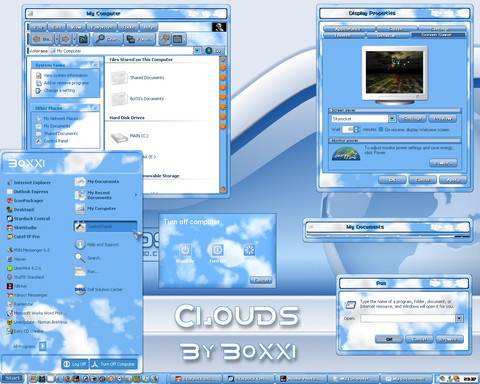
Task: Click the Search magnifier toolbar icon
Action: (100, 39)
